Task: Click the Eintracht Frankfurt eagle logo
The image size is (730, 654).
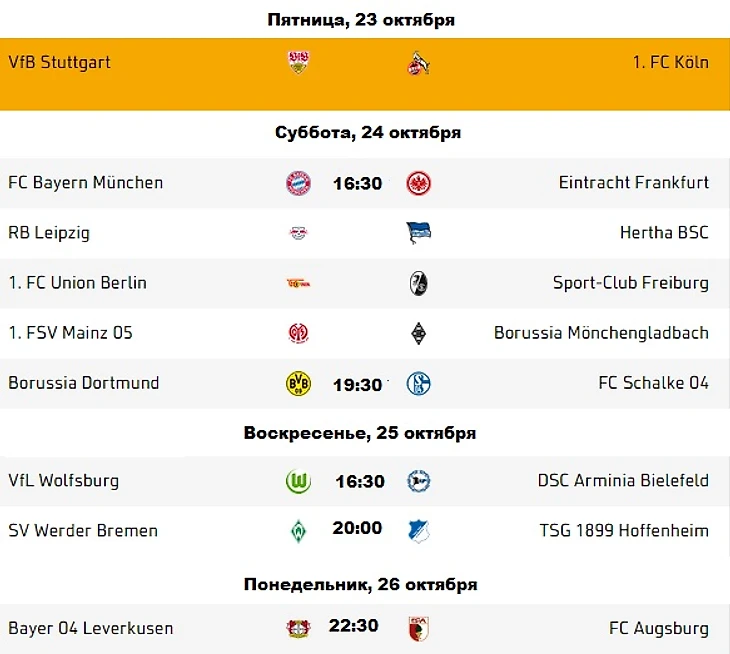Action: click(x=419, y=183)
